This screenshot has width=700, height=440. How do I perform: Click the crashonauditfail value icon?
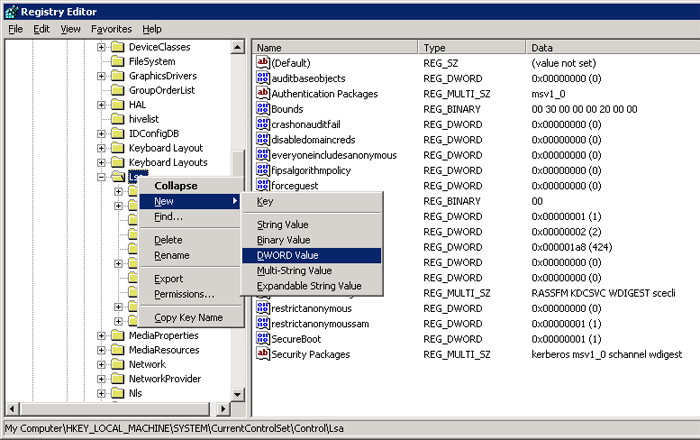pos(263,124)
